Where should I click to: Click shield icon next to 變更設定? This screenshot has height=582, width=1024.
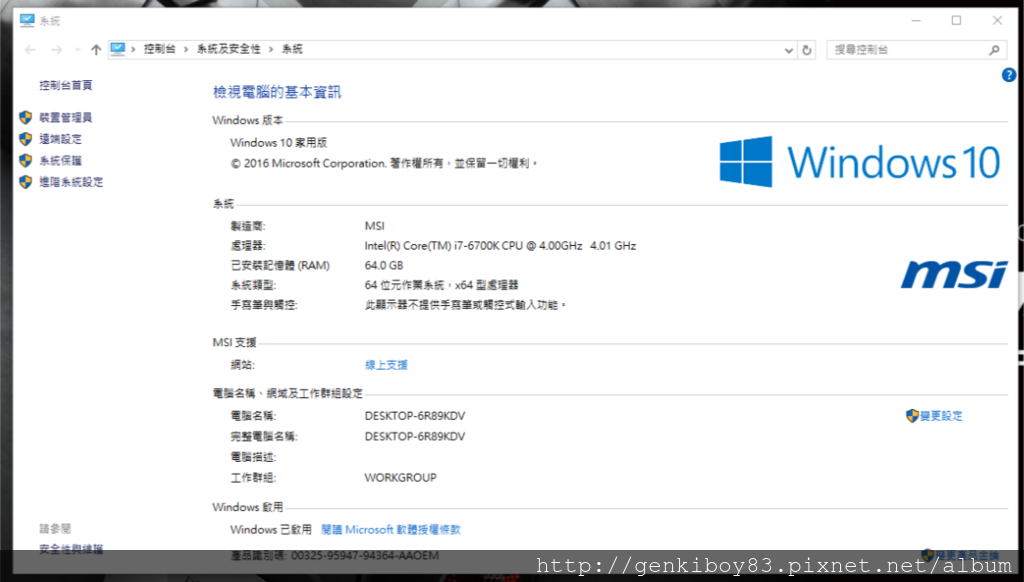[x=912, y=416]
